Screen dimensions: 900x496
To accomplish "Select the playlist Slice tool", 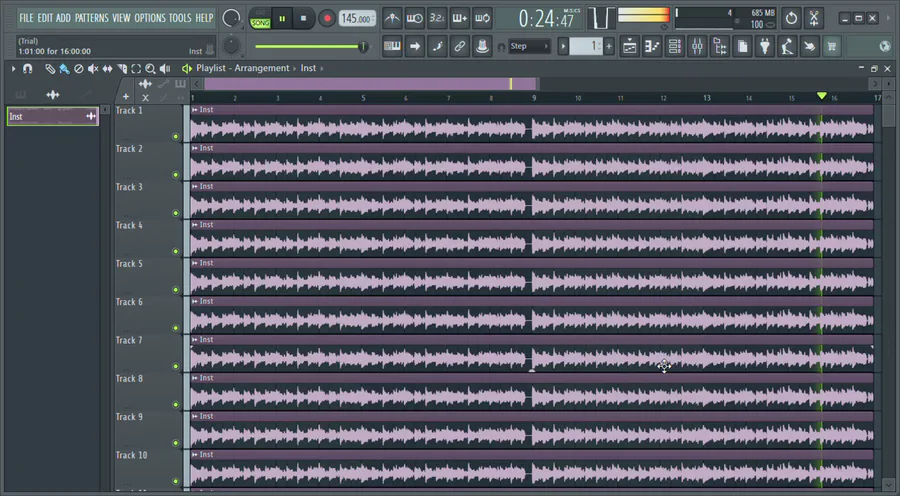I will (x=122, y=69).
